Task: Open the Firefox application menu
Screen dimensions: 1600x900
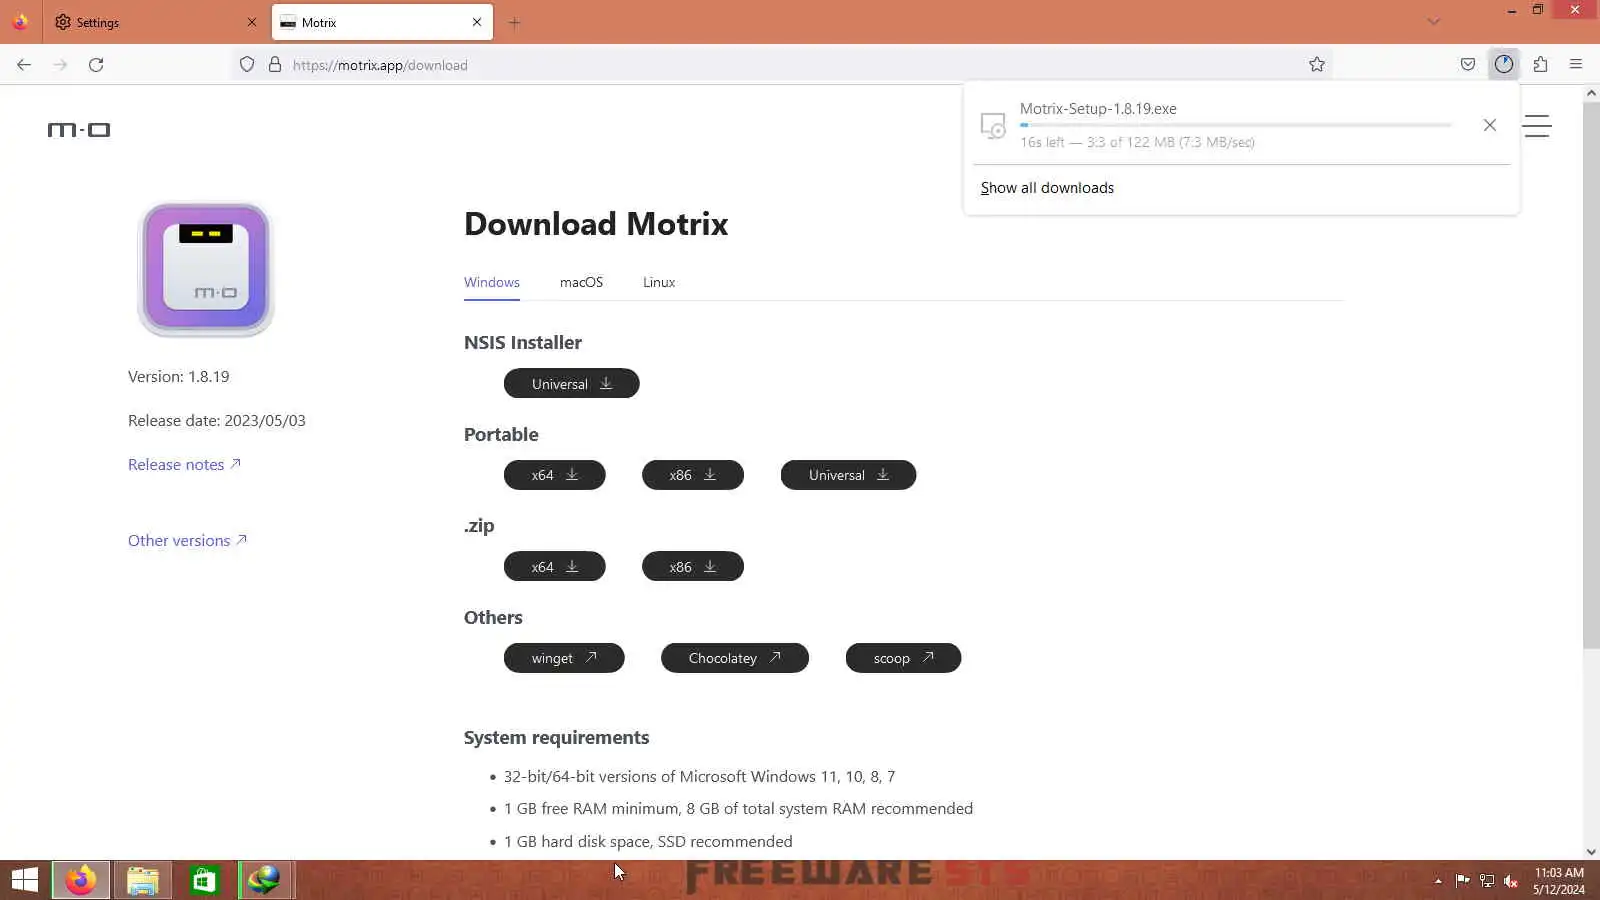Action: point(1576,65)
